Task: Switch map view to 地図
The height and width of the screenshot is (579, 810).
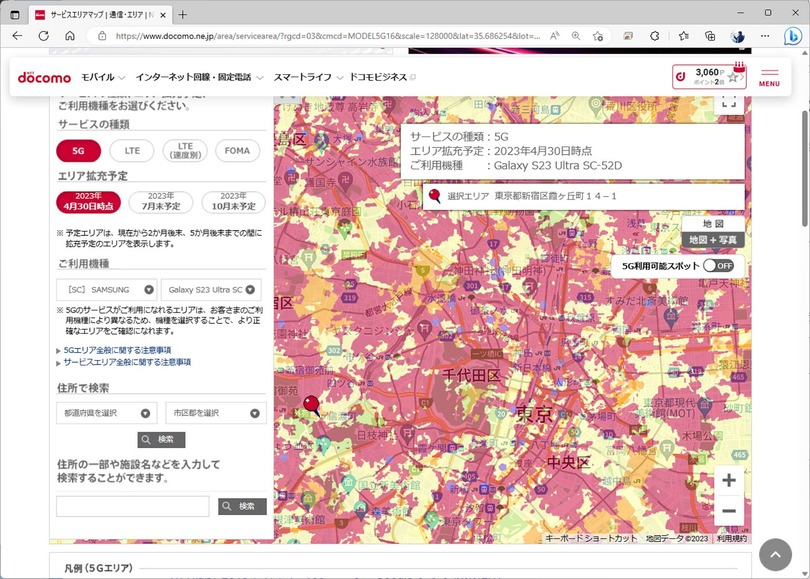Action: click(x=713, y=224)
